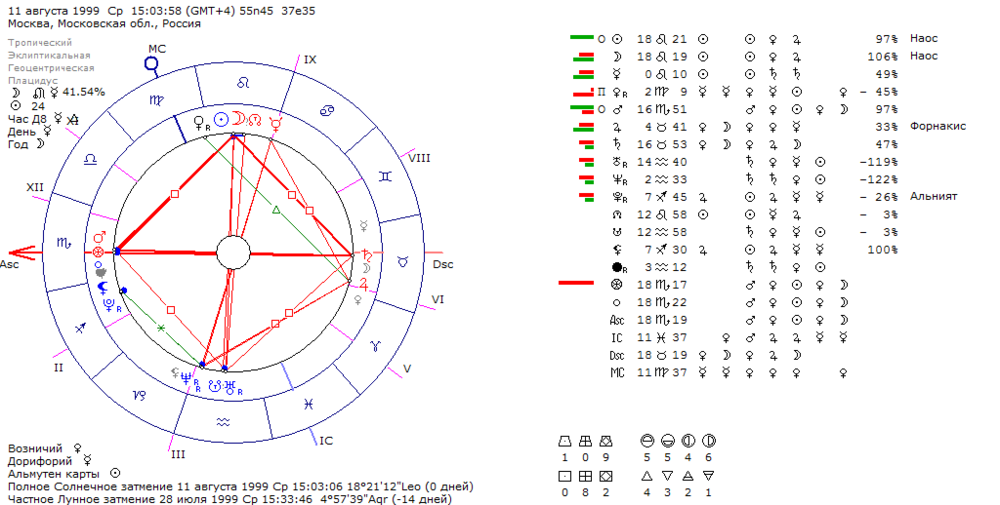1000x505 pixels.
Task: Click the 'Частное Лунное затмение' line
Action: click(x=230, y=499)
